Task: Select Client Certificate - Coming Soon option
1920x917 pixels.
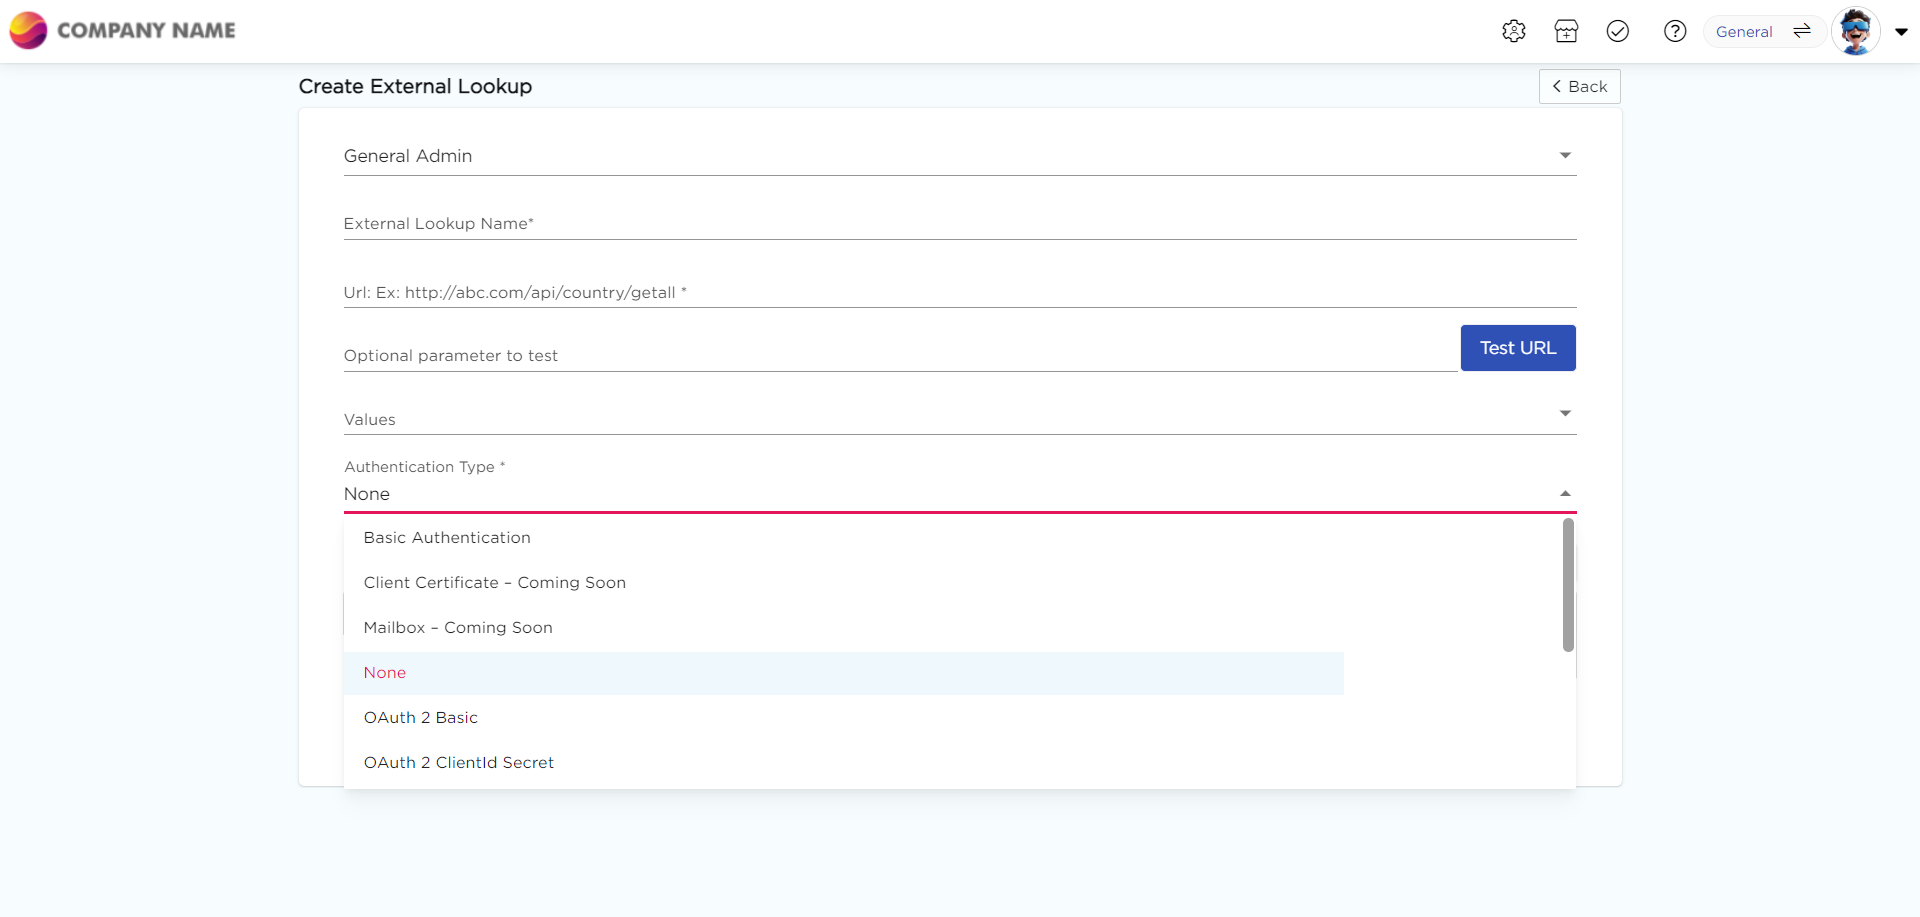Action: pyautogui.click(x=495, y=583)
